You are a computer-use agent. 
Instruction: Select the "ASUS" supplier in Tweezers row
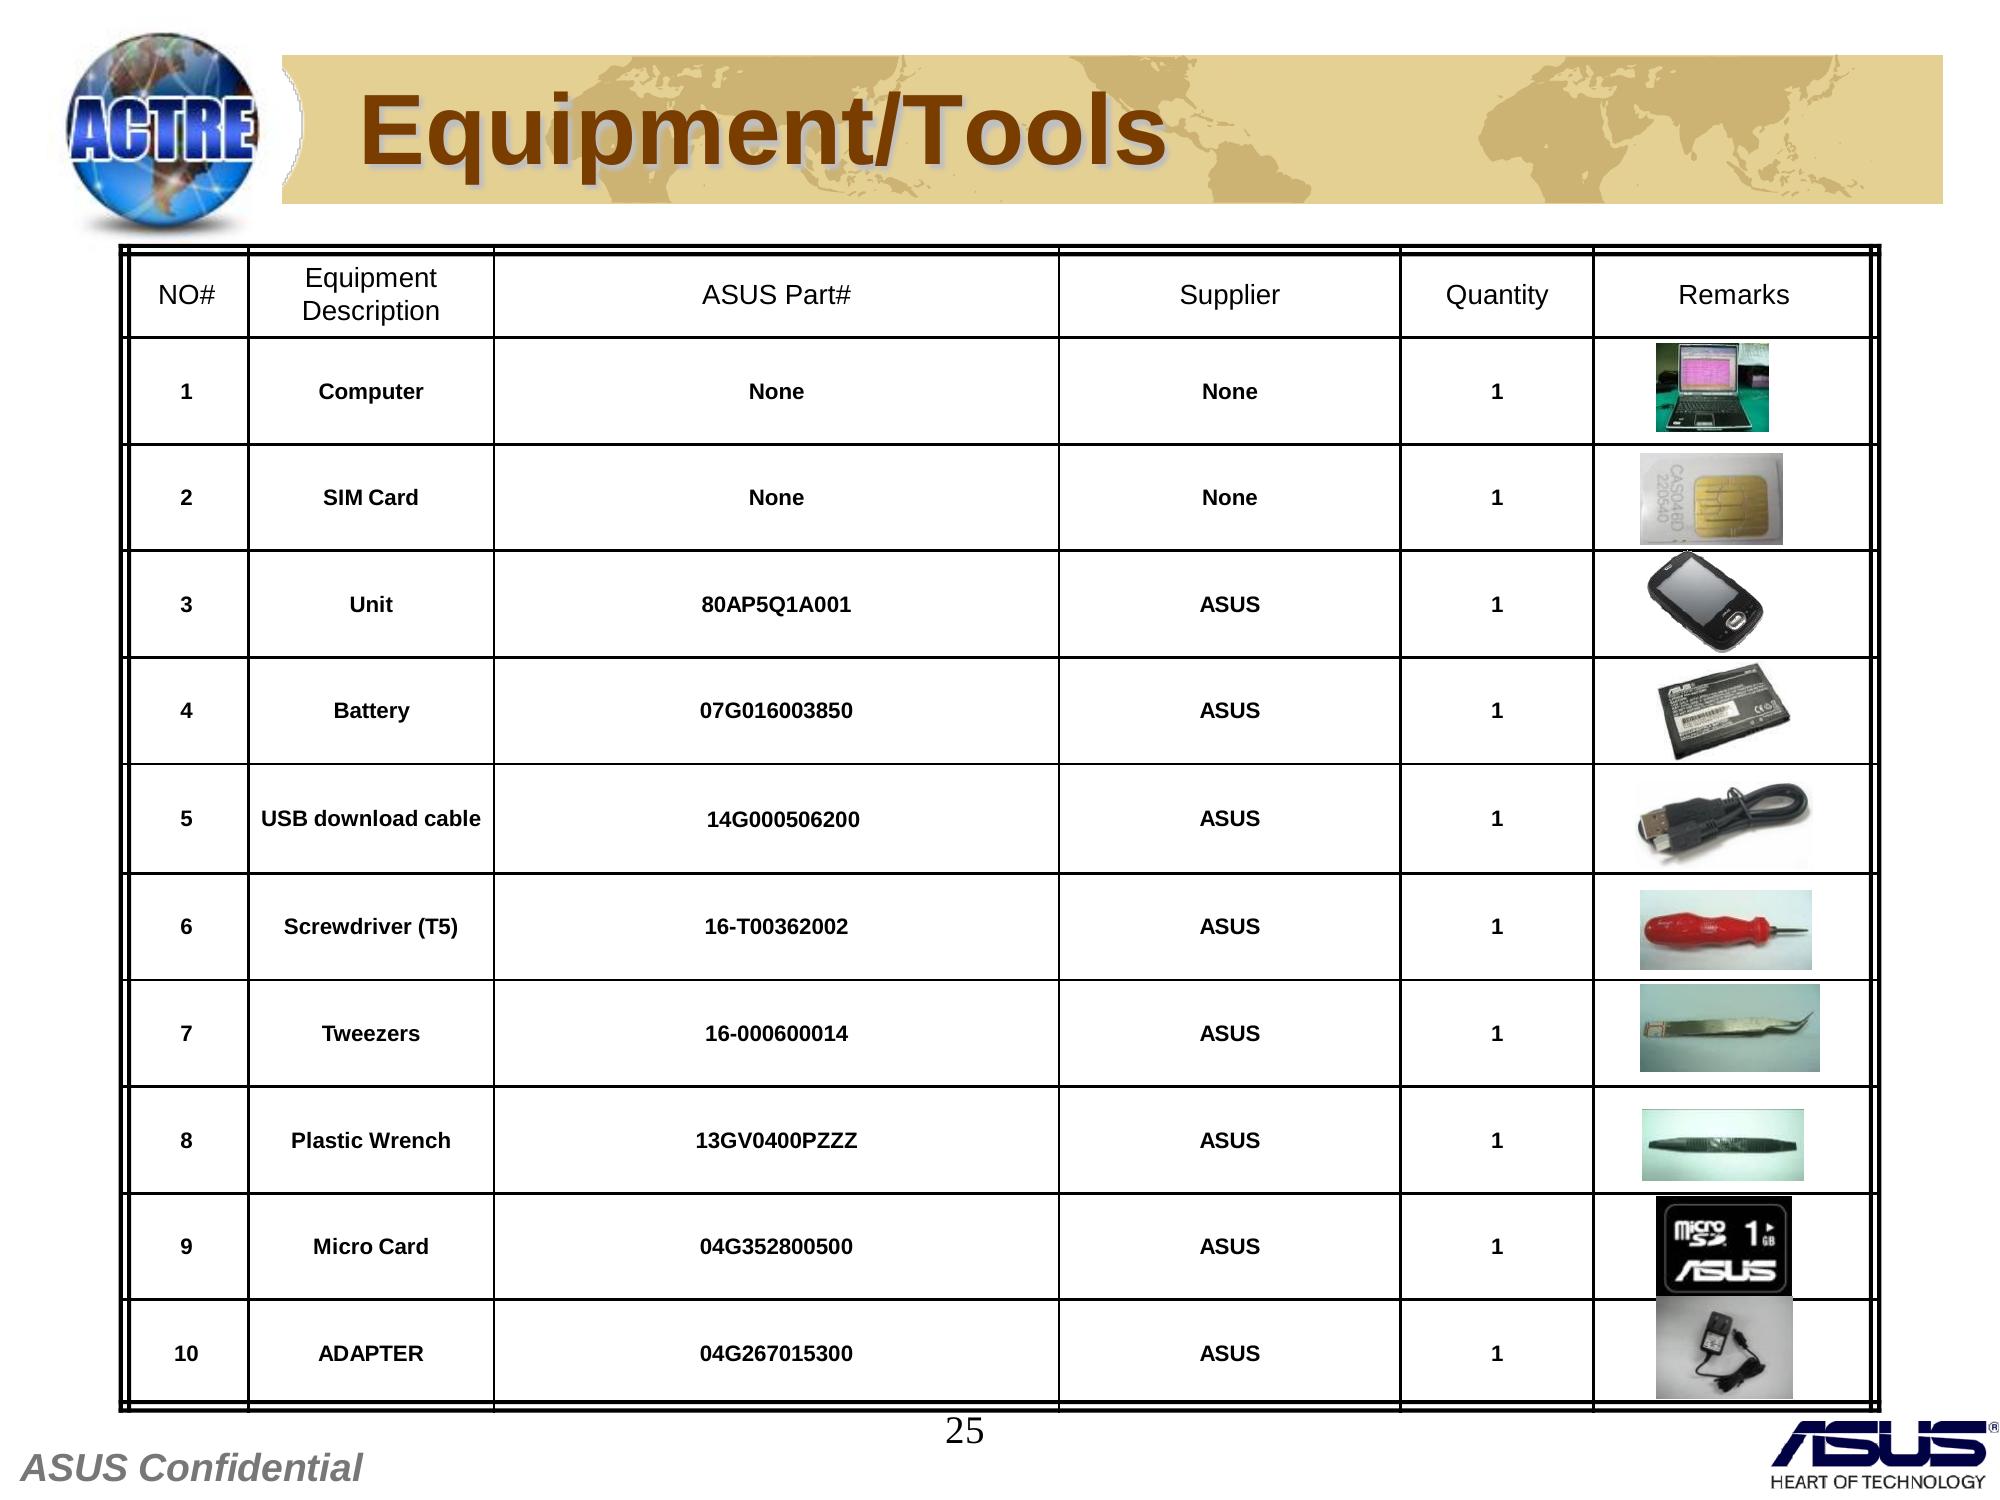click(1229, 1034)
